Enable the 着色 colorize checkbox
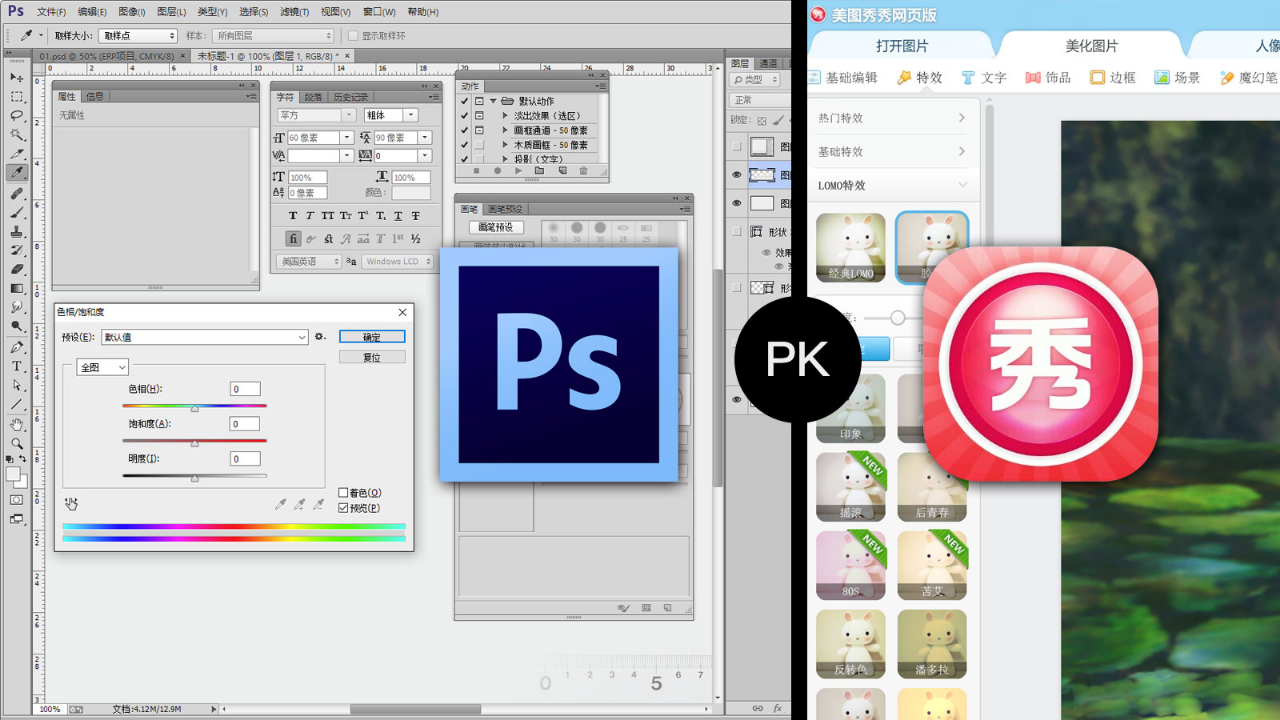The height and width of the screenshot is (720, 1280). [x=343, y=493]
